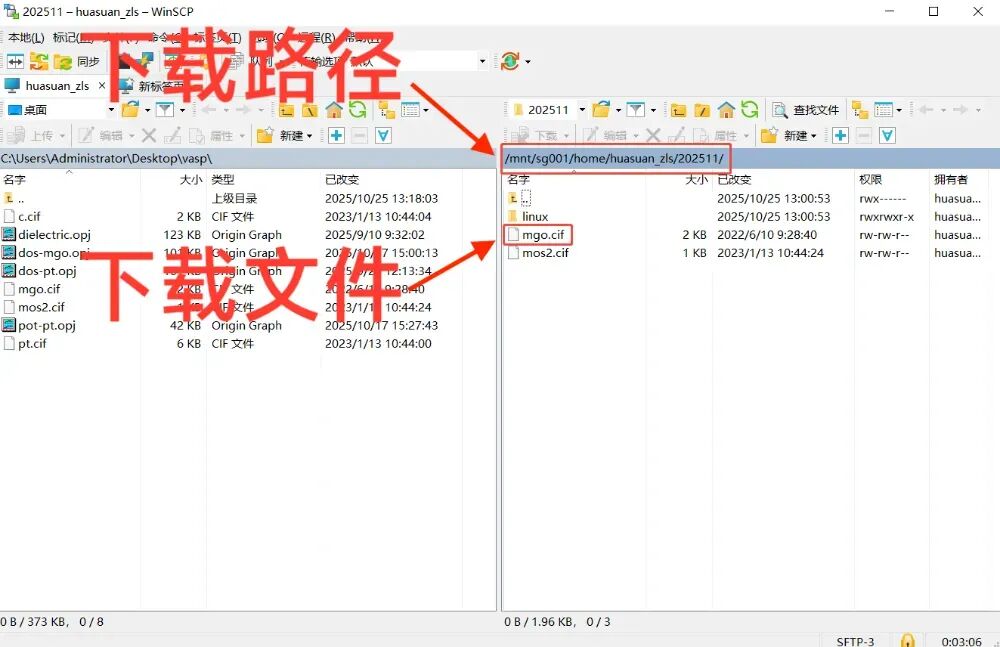The height and width of the screenshot is (647, 1000).
Task: Click the remote panel home directory icon
Action: click(x=727, y=110)
